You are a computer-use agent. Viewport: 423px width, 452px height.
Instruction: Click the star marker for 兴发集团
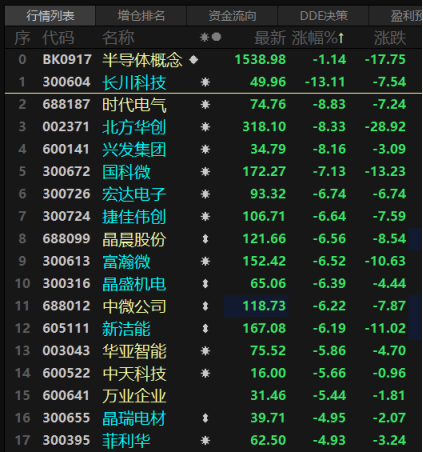205,149
